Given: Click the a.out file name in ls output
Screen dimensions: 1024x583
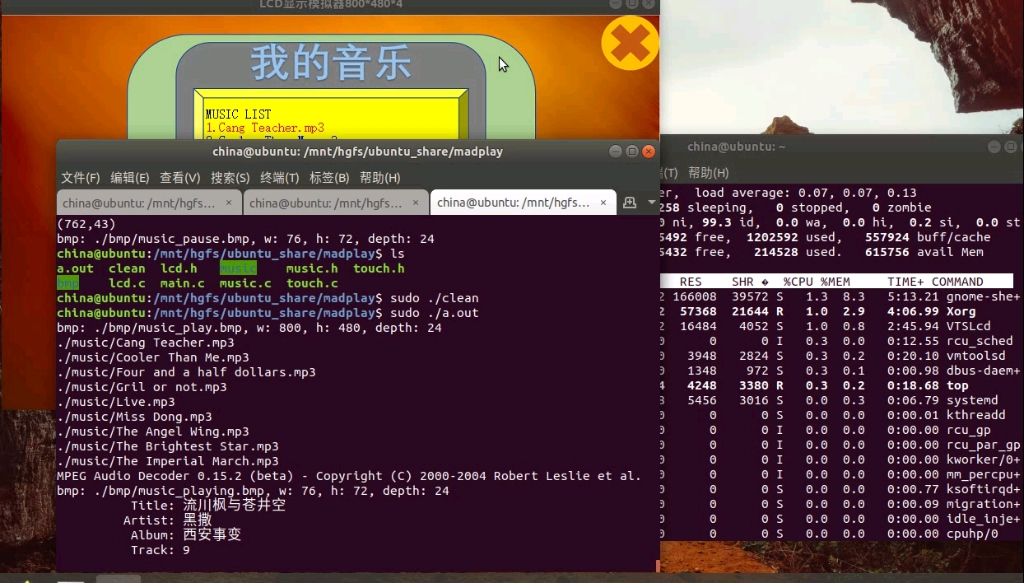Looking at the screenshot, I should pyautogui.click(x=75, y=268).
